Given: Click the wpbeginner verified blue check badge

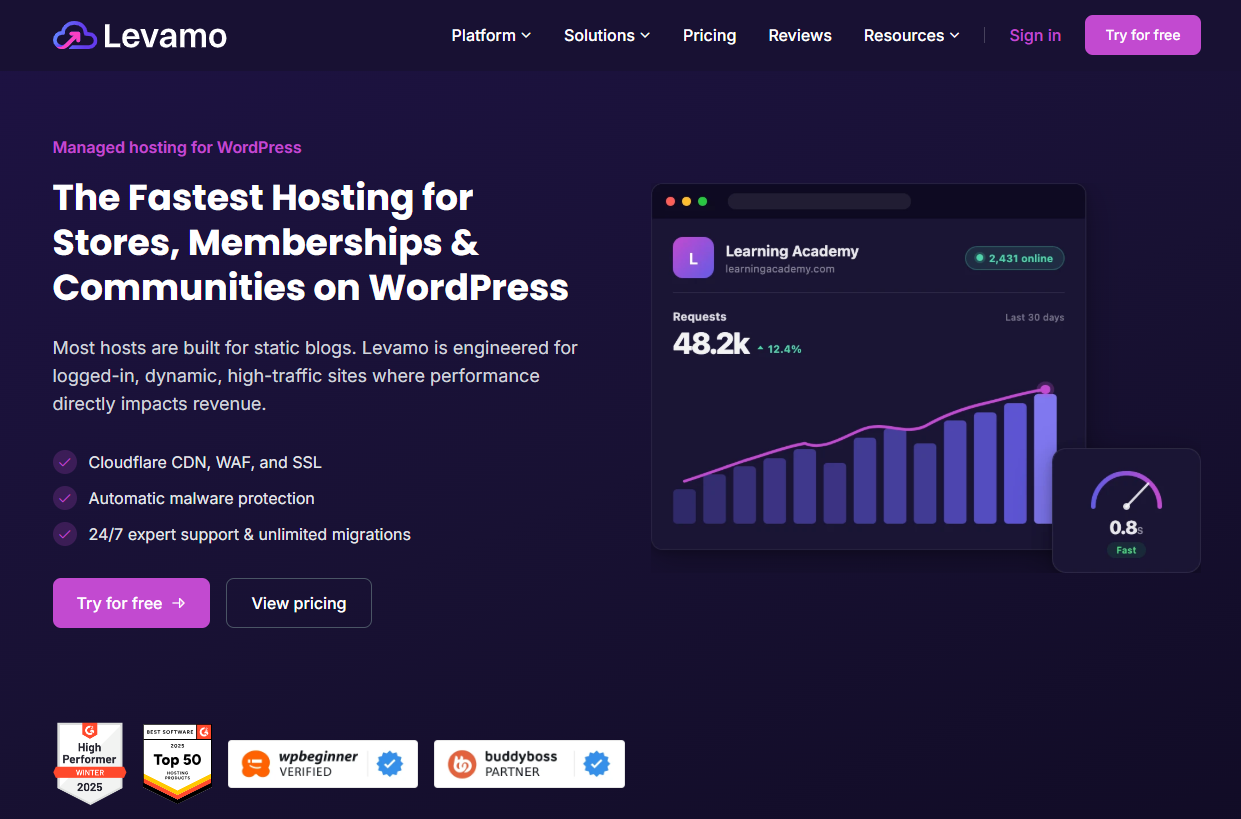Looking at the screenshot, I should 390,764.
